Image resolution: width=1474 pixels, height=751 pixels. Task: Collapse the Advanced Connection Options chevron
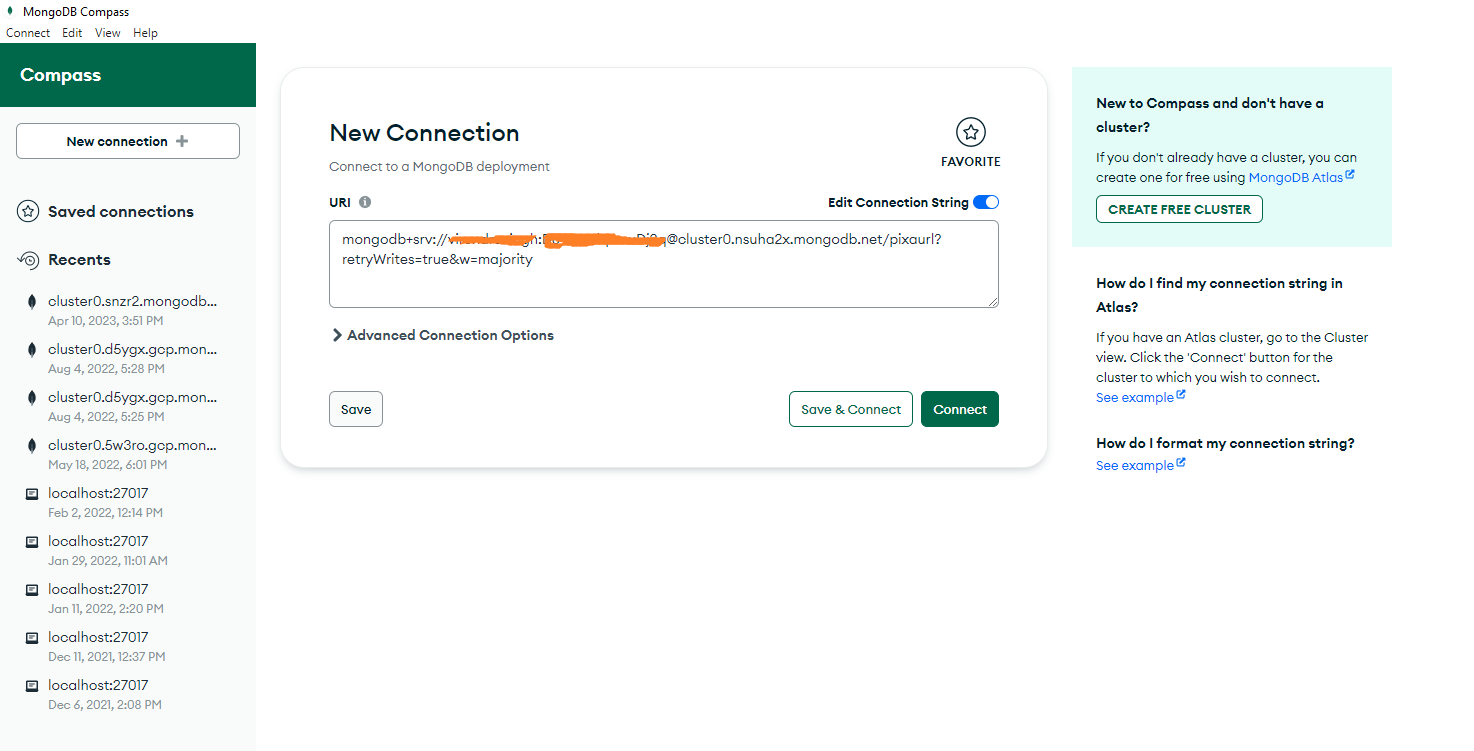pos(337,335)
